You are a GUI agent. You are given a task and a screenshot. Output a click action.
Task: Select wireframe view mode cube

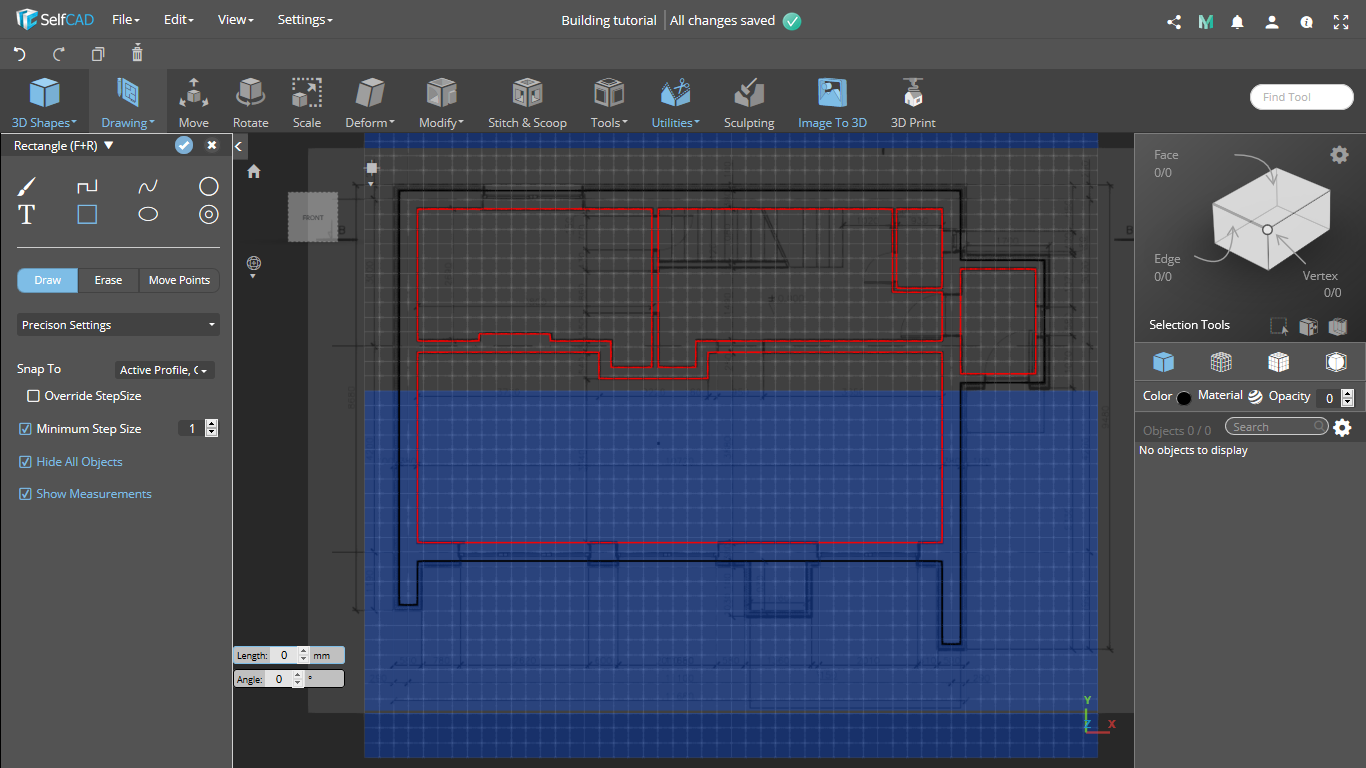point(1221,362)
